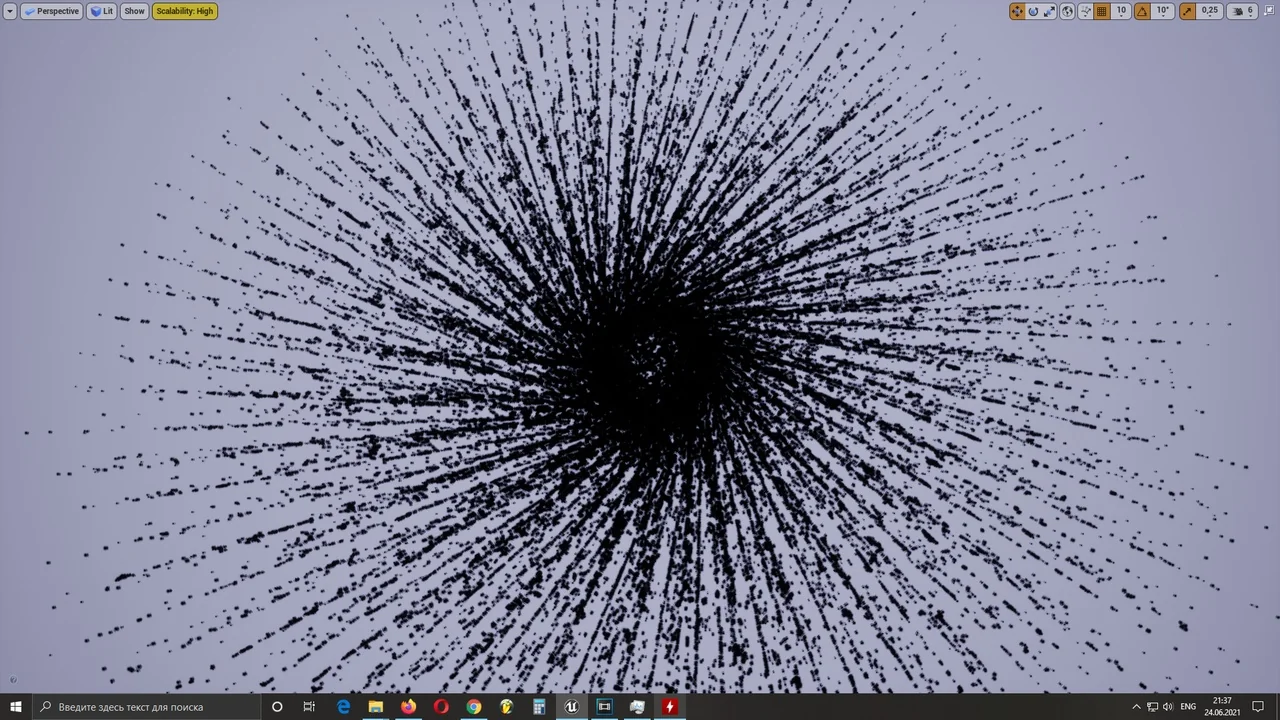Open the scale snap value dropdown showing 0,25
The image size is (1280, 720).
click(1210, 11)
